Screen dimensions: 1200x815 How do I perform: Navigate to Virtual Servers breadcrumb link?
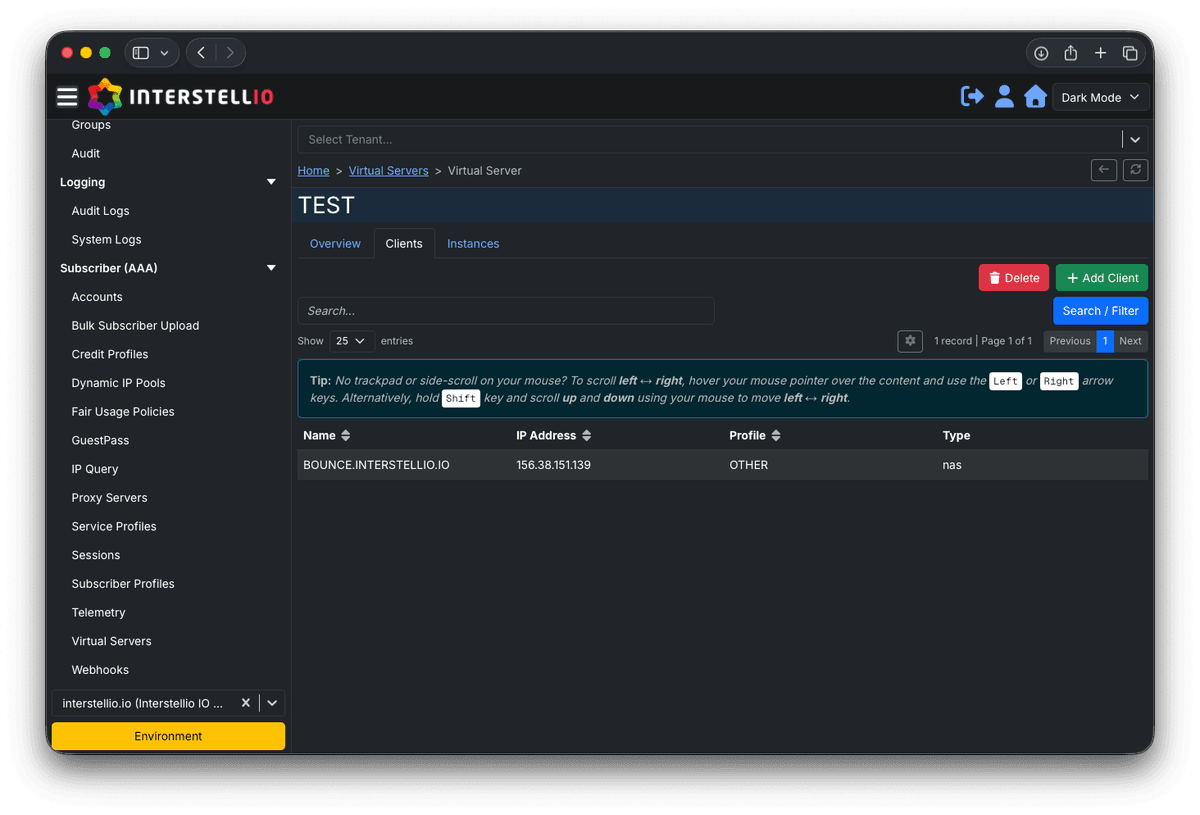388,170
